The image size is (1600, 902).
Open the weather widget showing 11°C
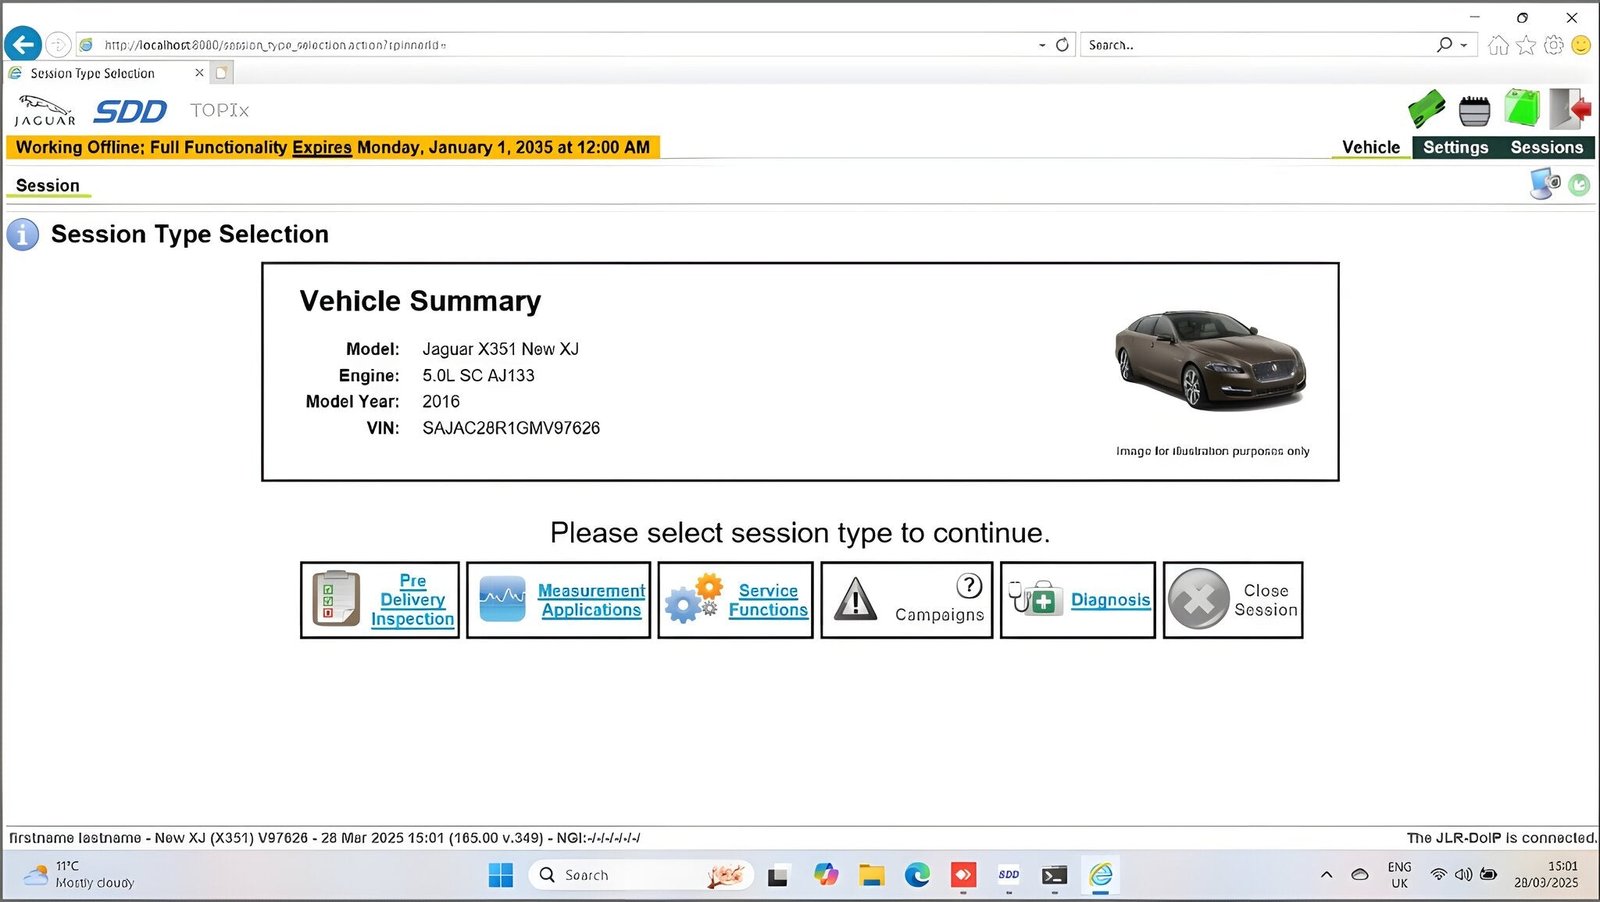[x=80, y=875]
